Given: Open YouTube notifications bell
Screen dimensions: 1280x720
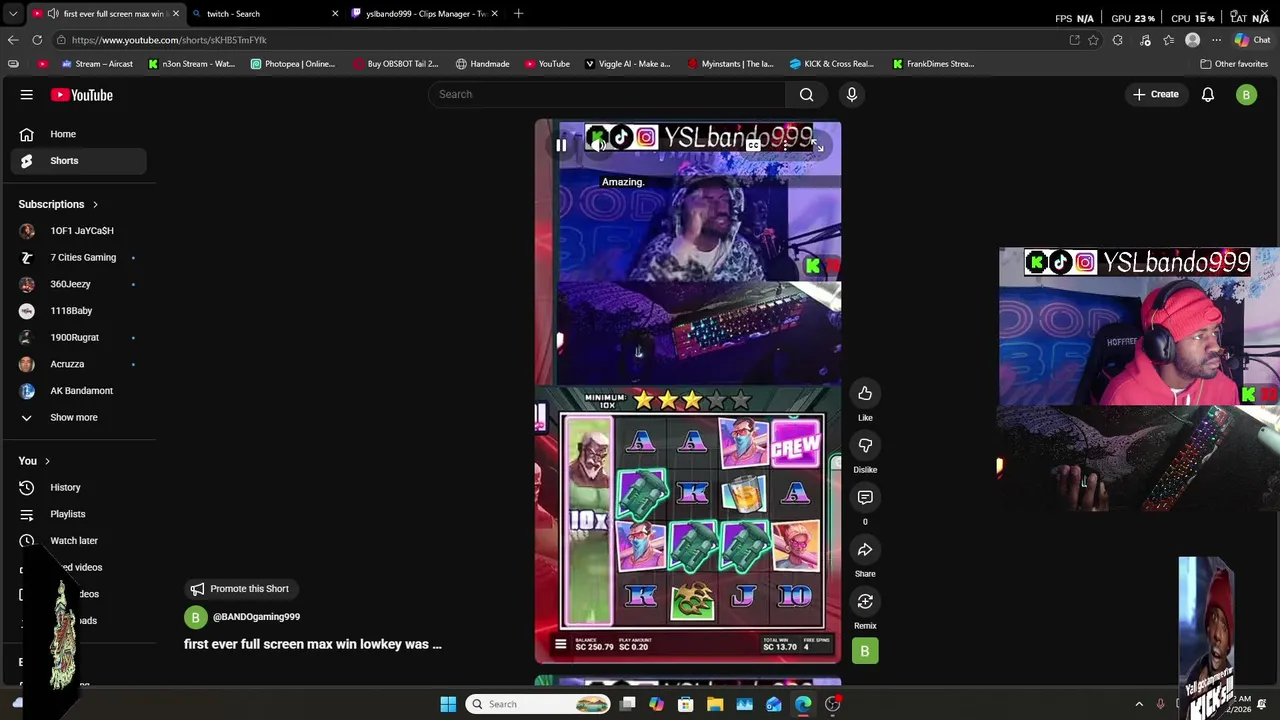Looking at the screenshot, I should tap(1208, 94).
